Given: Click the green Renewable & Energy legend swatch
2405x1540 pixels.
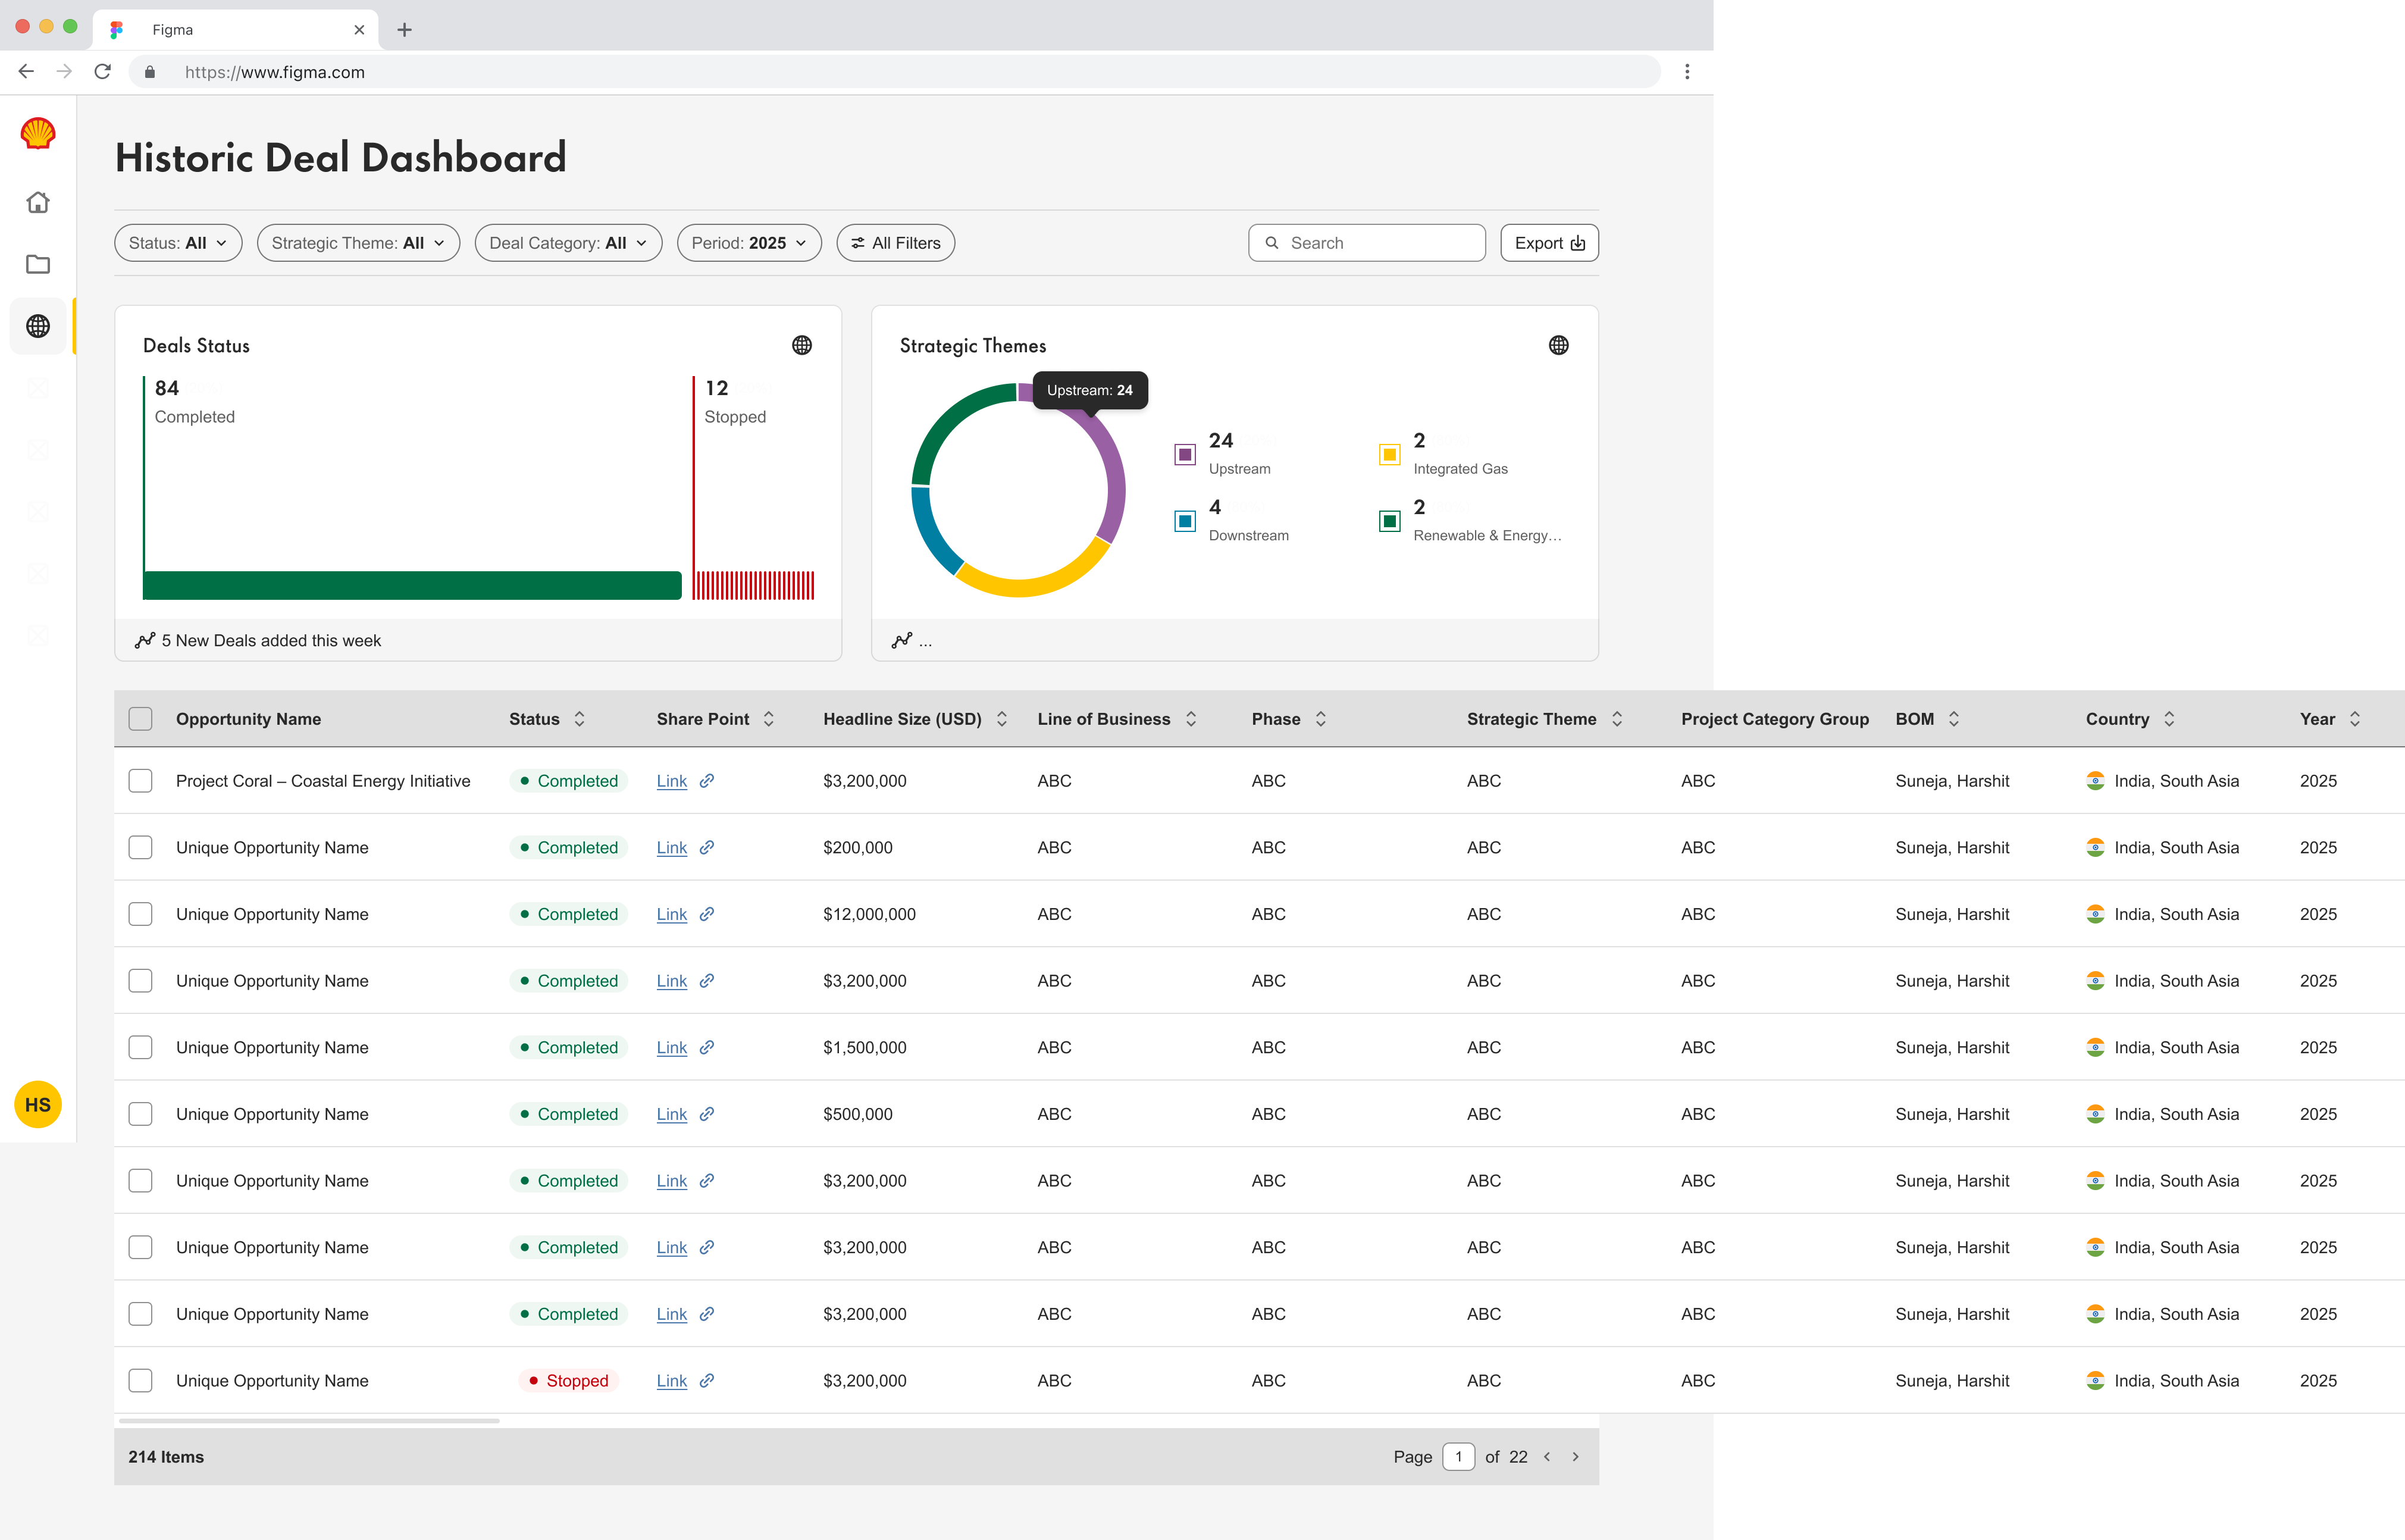Looking at the screenshot, I should pos(1389,521).
